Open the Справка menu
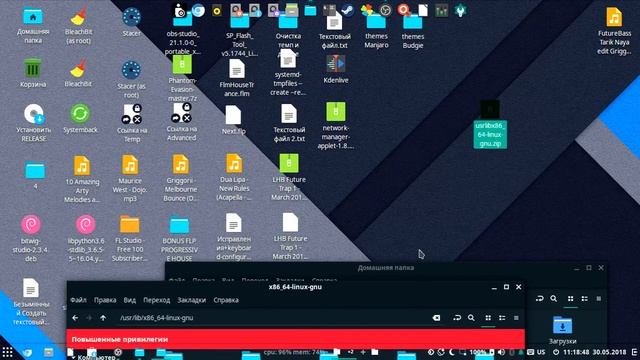Viewport: 640px width, 360px height. pos(226,300)
